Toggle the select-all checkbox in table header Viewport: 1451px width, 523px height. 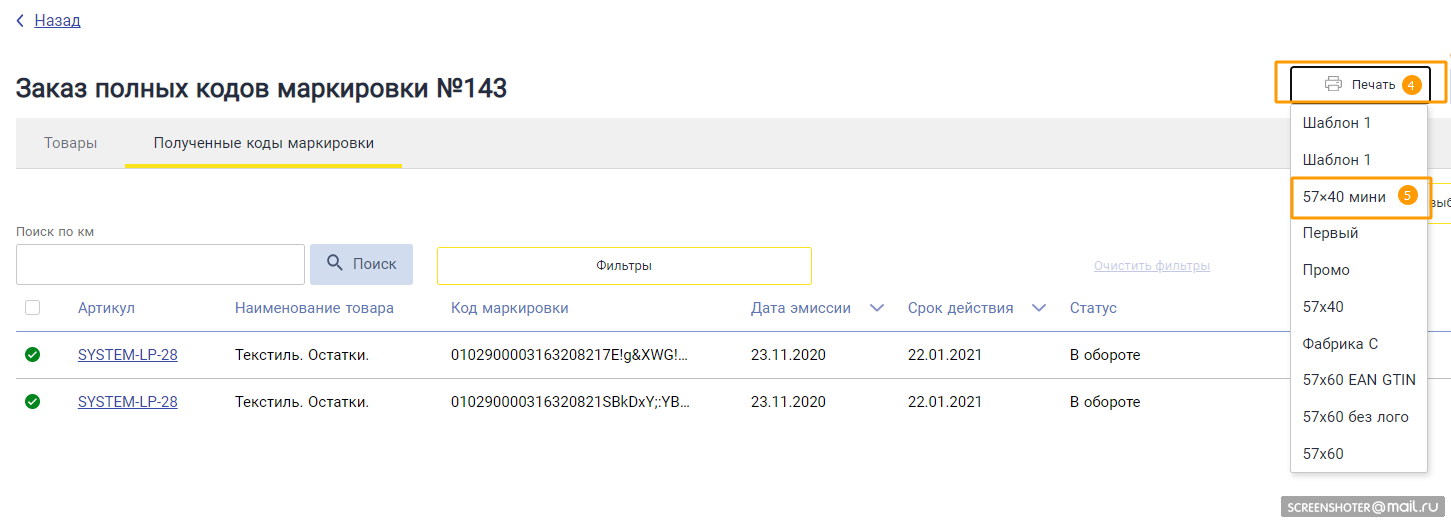pyautogui.click(x=32, y=308)
